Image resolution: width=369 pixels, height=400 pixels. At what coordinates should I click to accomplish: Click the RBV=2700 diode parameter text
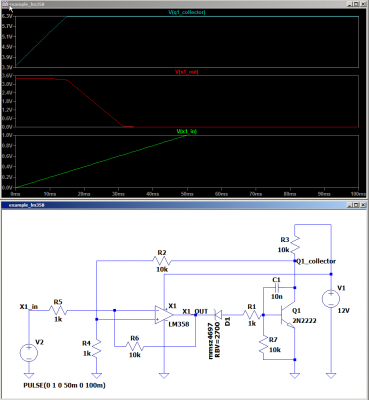pyautogui.click(x=218, y=340)
